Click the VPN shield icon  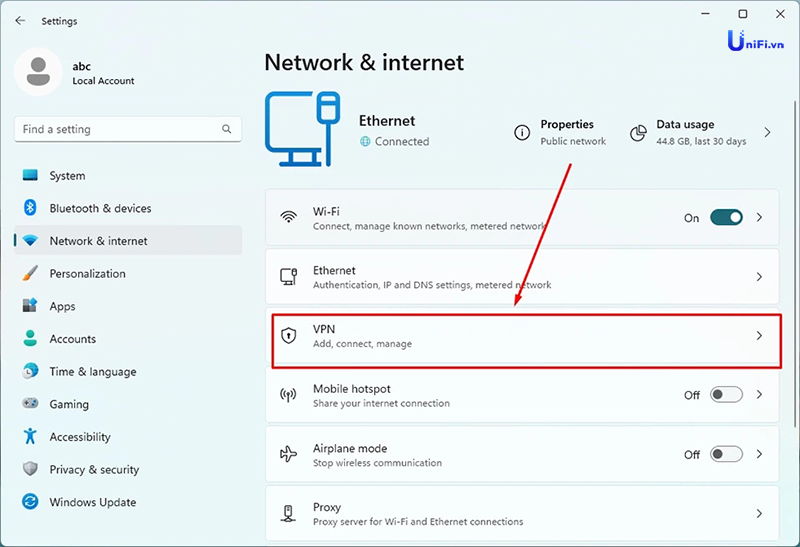(x=289, y=335)
